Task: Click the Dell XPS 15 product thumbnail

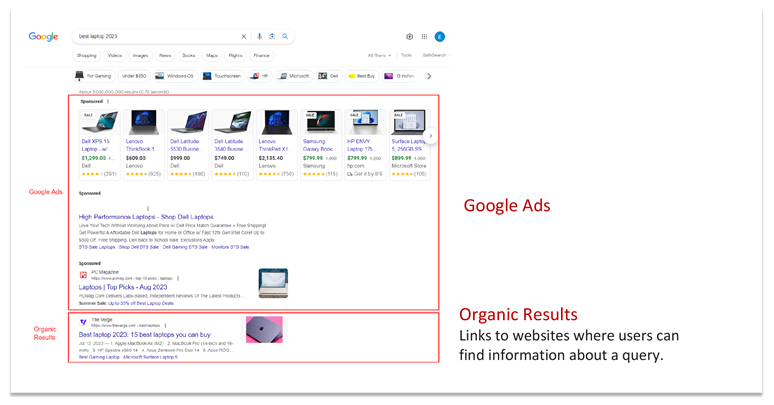Action: coord(99,123)
